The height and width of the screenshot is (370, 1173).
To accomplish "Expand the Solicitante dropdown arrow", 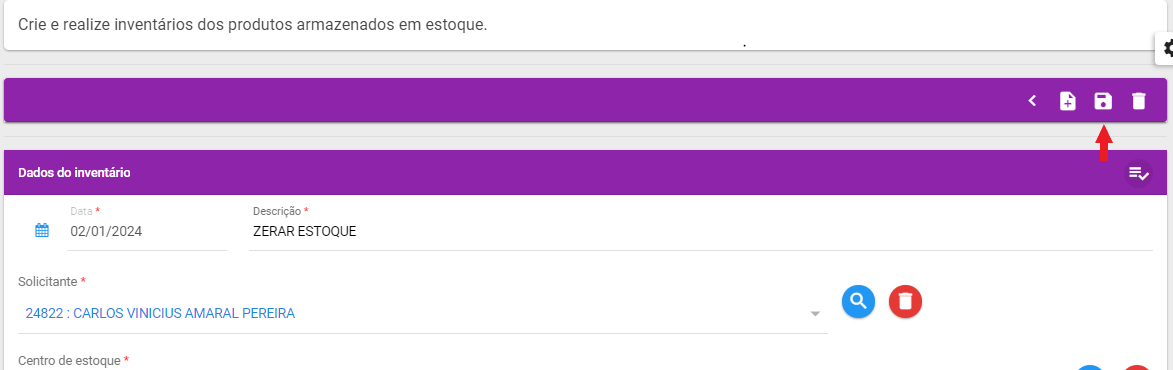I will 815,314.
